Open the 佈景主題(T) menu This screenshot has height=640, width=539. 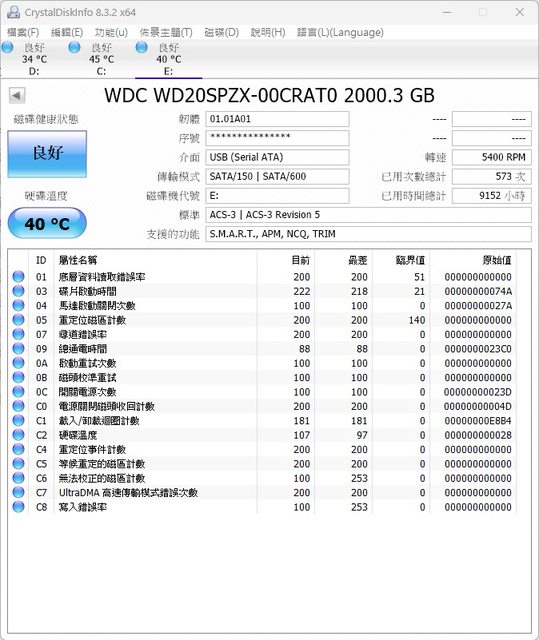pos(166,32)
